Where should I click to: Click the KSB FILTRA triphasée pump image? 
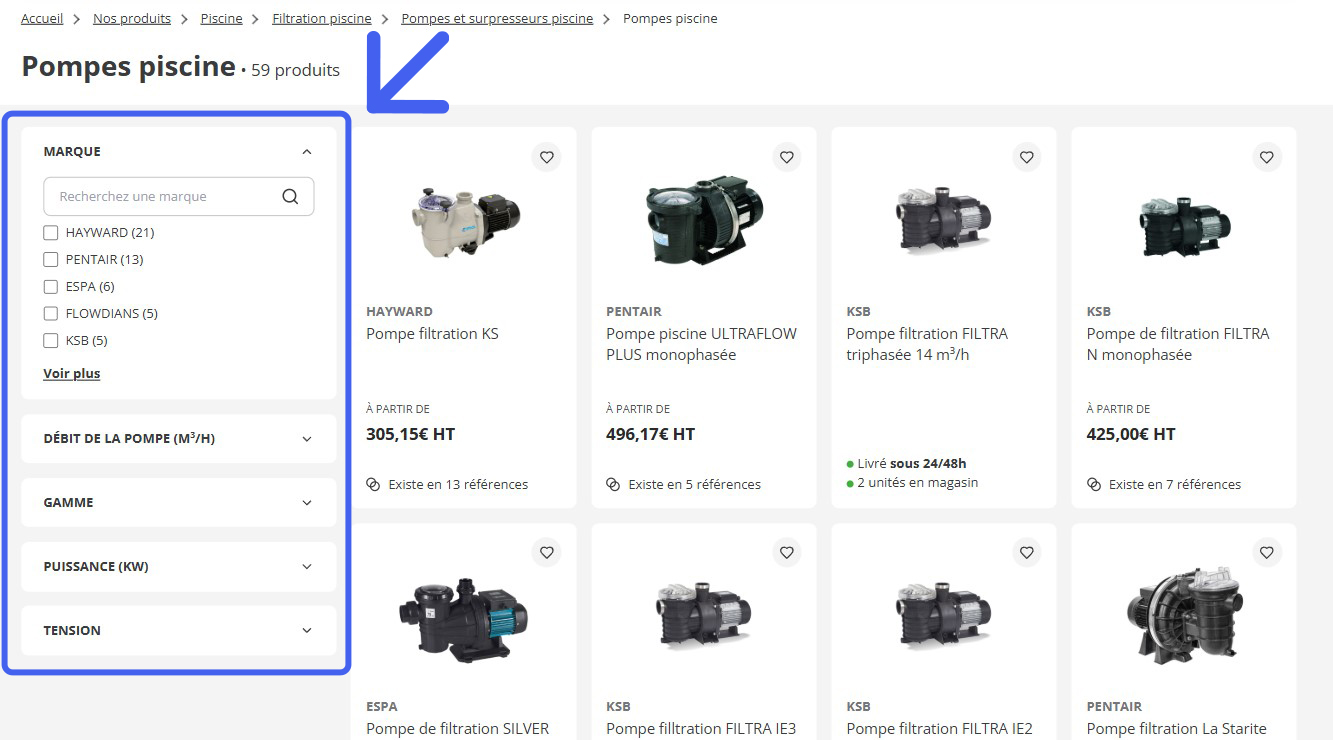944,220
